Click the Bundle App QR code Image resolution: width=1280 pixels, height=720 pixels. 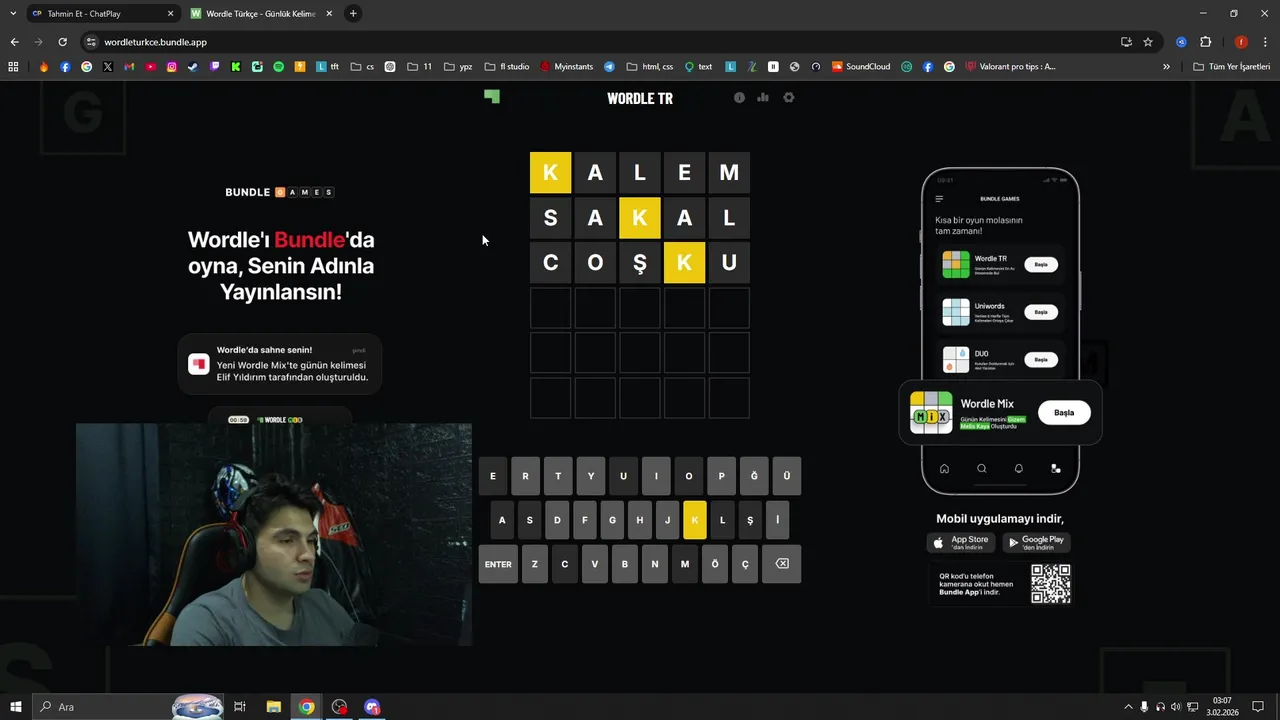(1051, 584)
